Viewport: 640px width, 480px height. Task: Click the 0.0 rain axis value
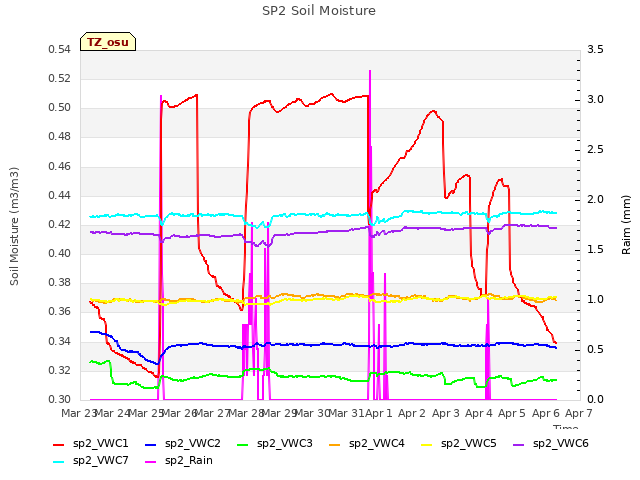coord(596,400)
